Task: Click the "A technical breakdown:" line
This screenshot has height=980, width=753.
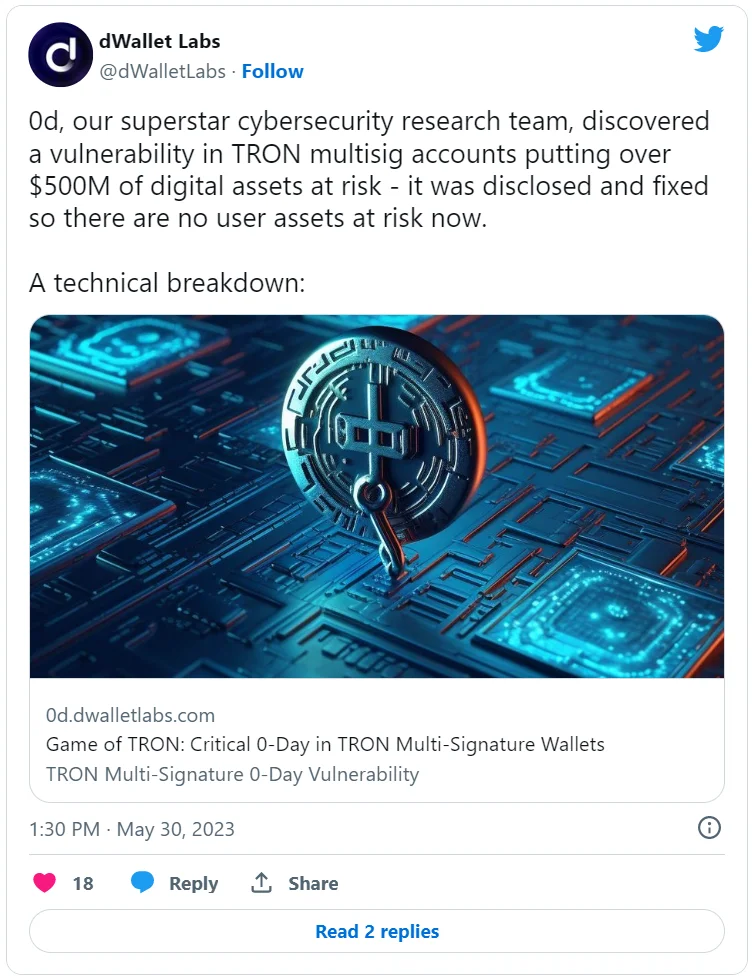Action: pyautogui.click(x=166, y=283)
